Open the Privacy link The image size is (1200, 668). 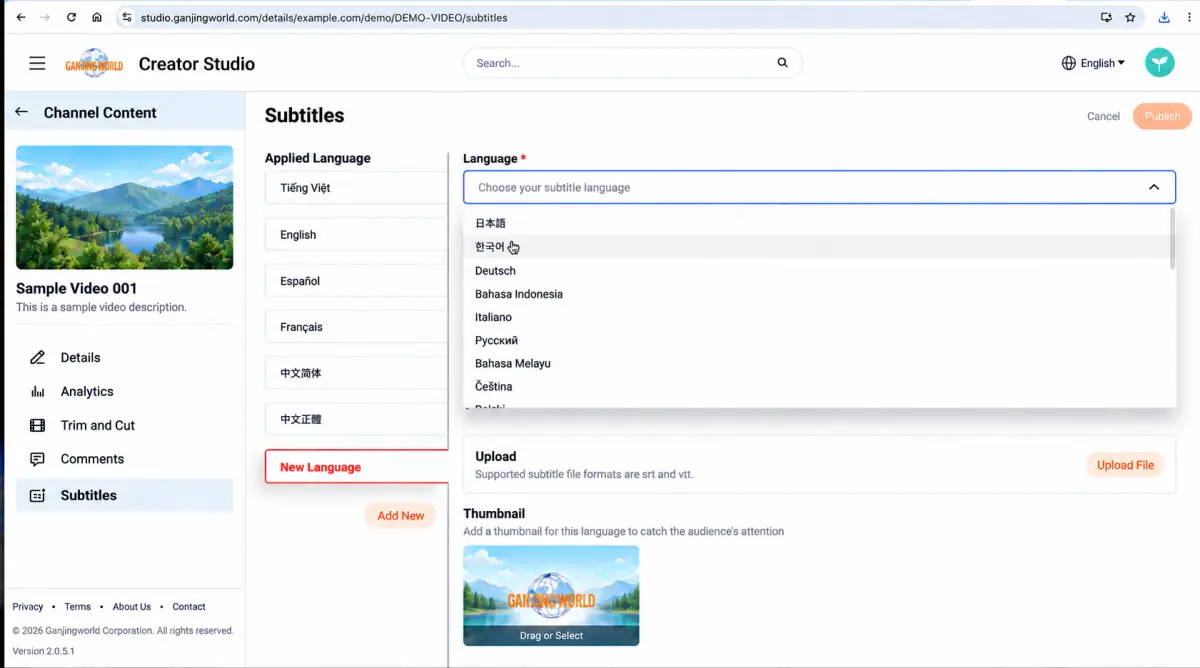(28, 606)
